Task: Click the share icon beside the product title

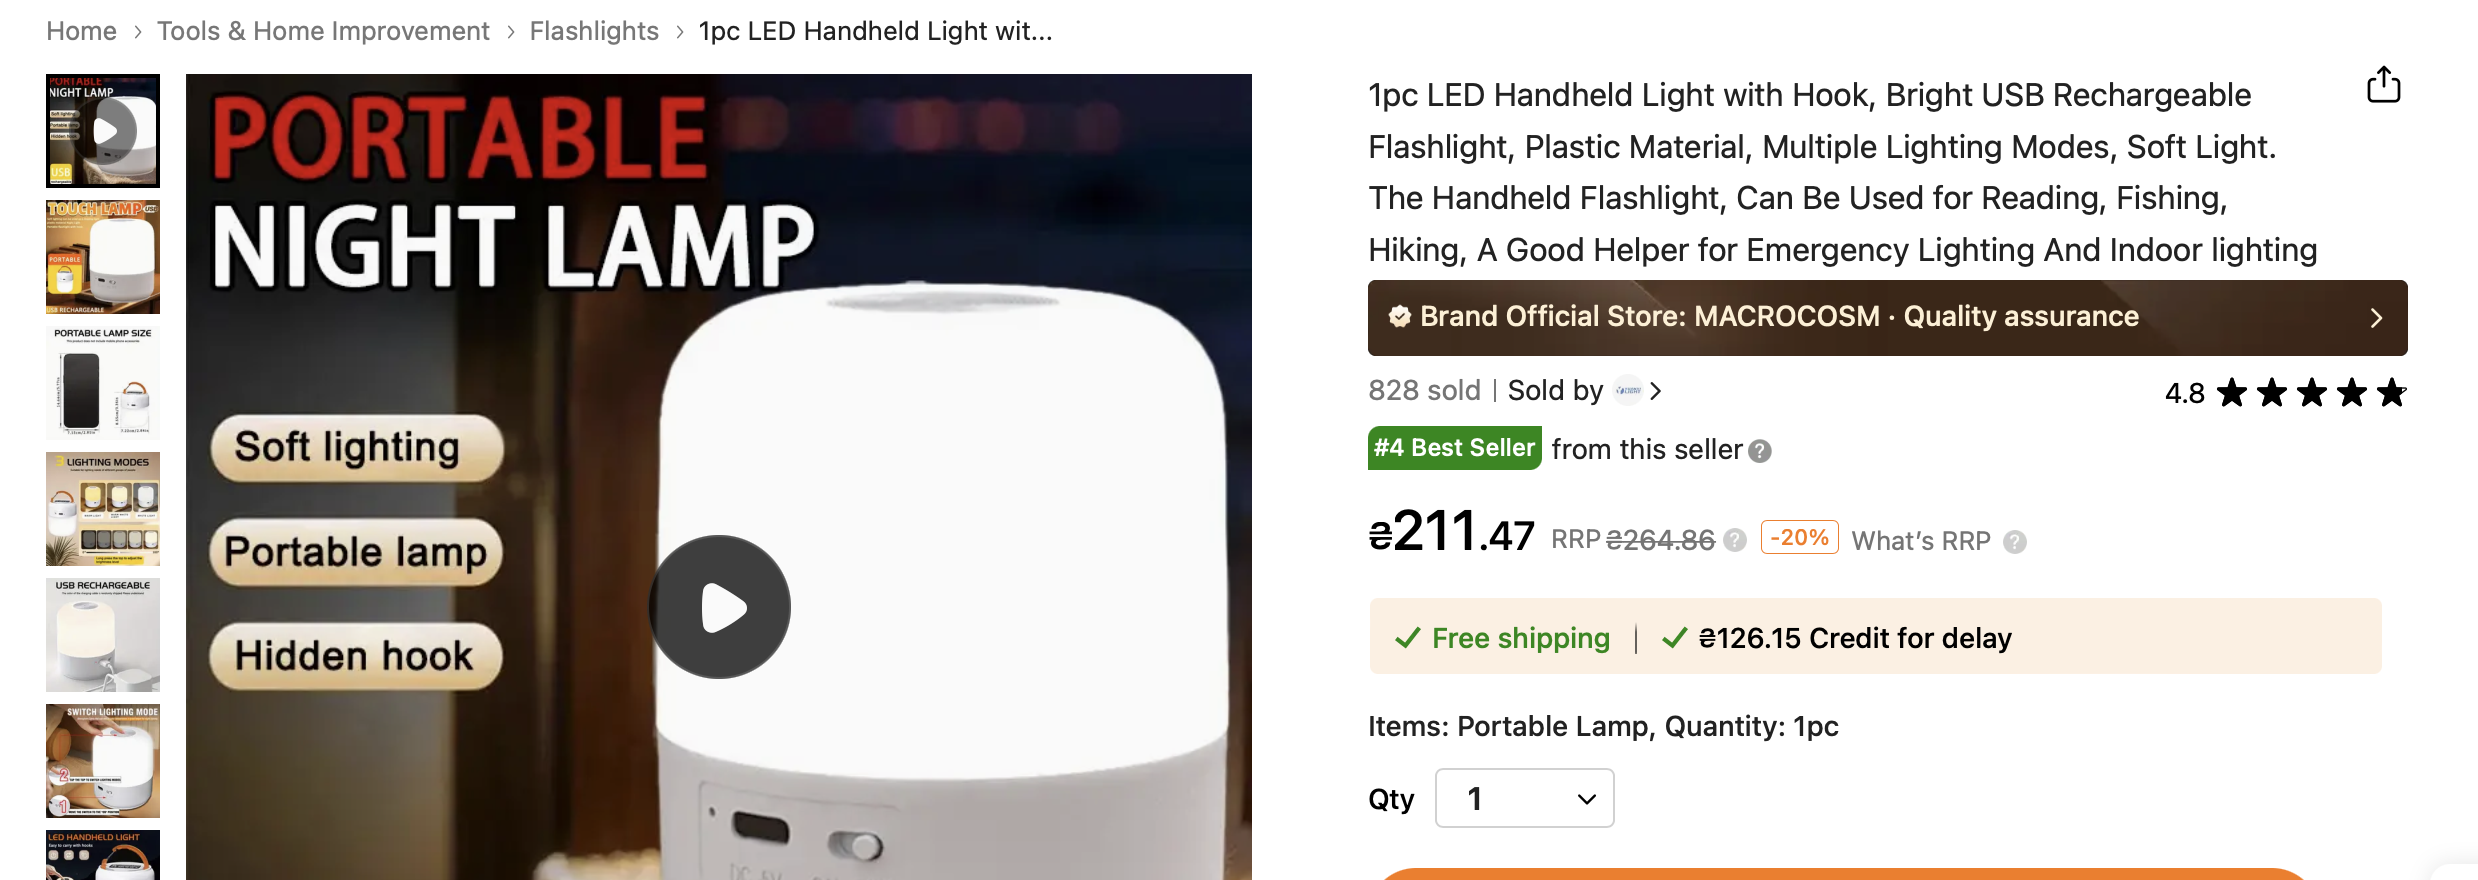Action: click(2383, 86)
